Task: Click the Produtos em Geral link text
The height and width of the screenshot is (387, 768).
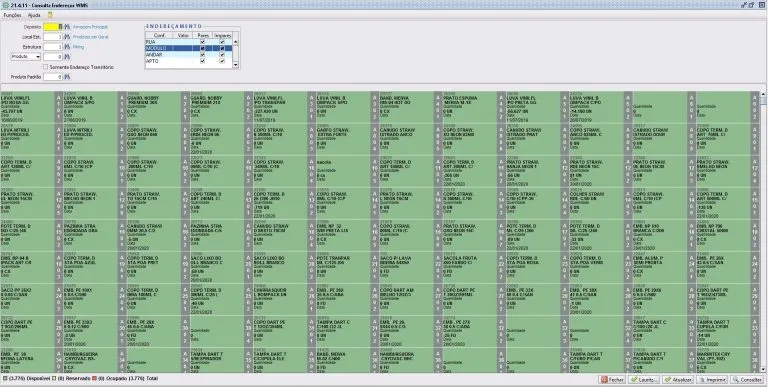Action: (91, 37)
